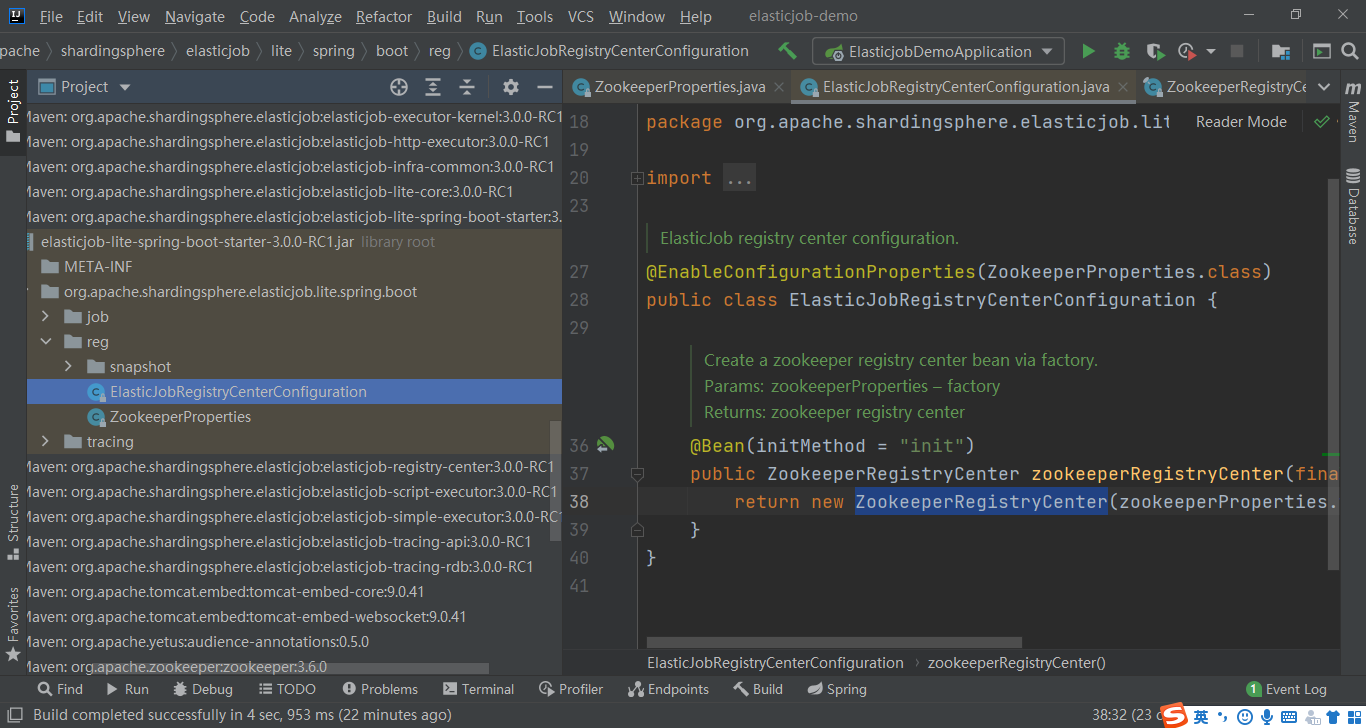Click the Project panel vertical scrollbar

(556, 480)
